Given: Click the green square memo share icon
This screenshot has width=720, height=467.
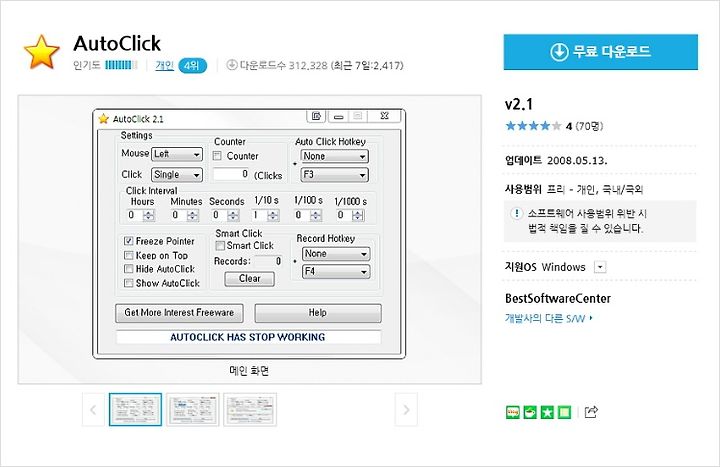Looking at the screenshot, I should pos(564,412).
